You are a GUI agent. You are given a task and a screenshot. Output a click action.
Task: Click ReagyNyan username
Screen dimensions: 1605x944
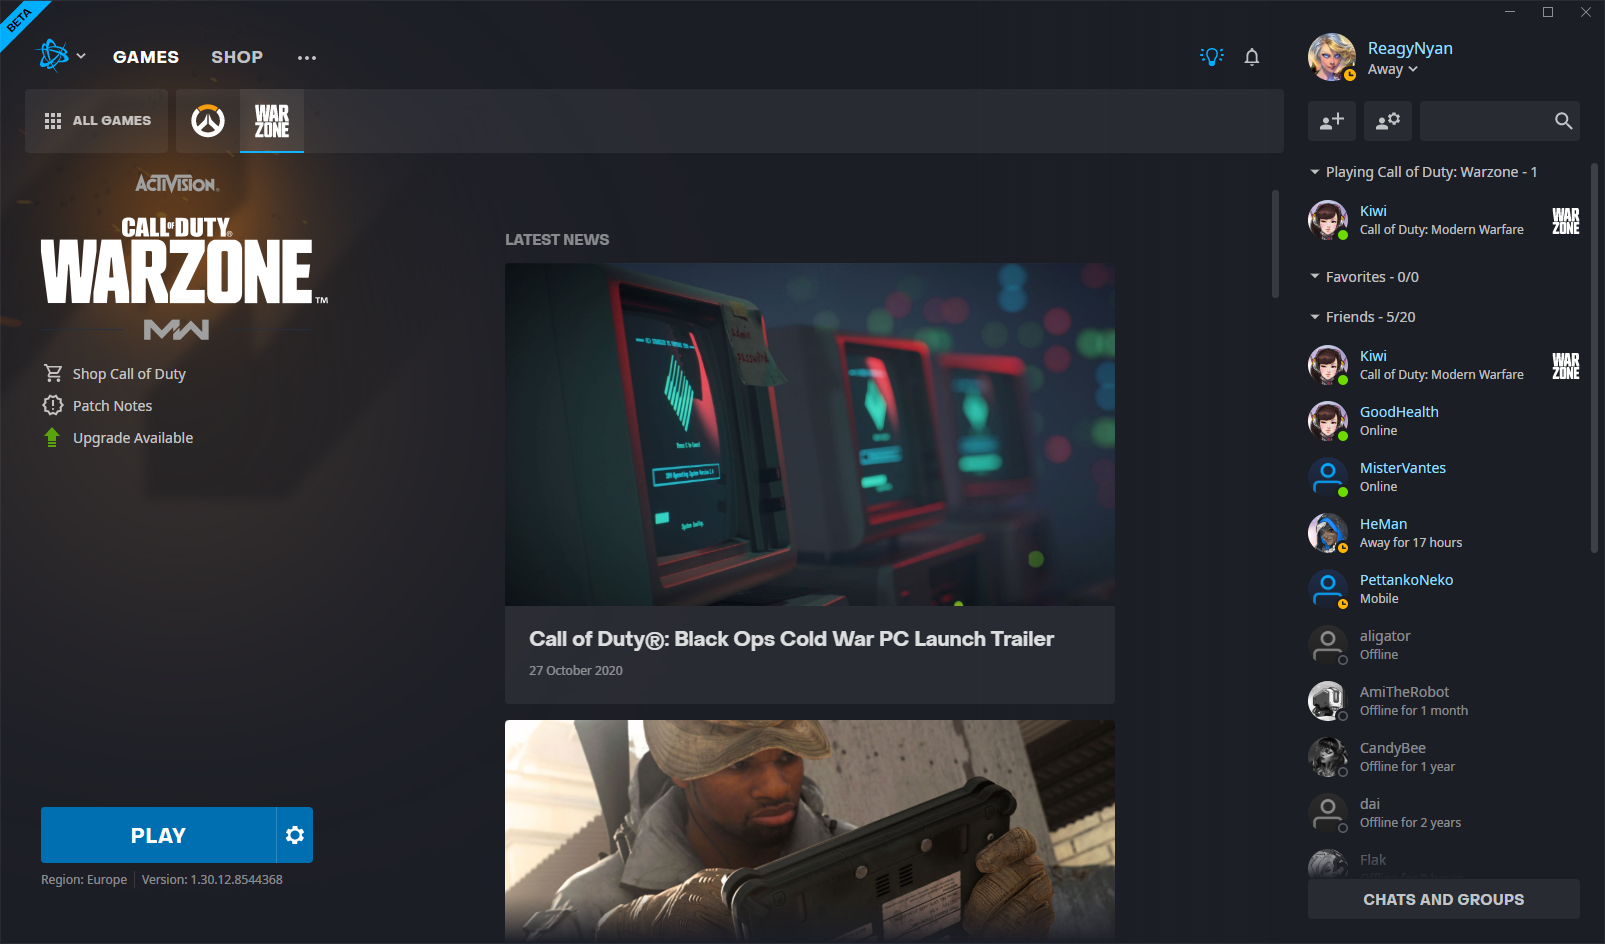coord(1410,48)
